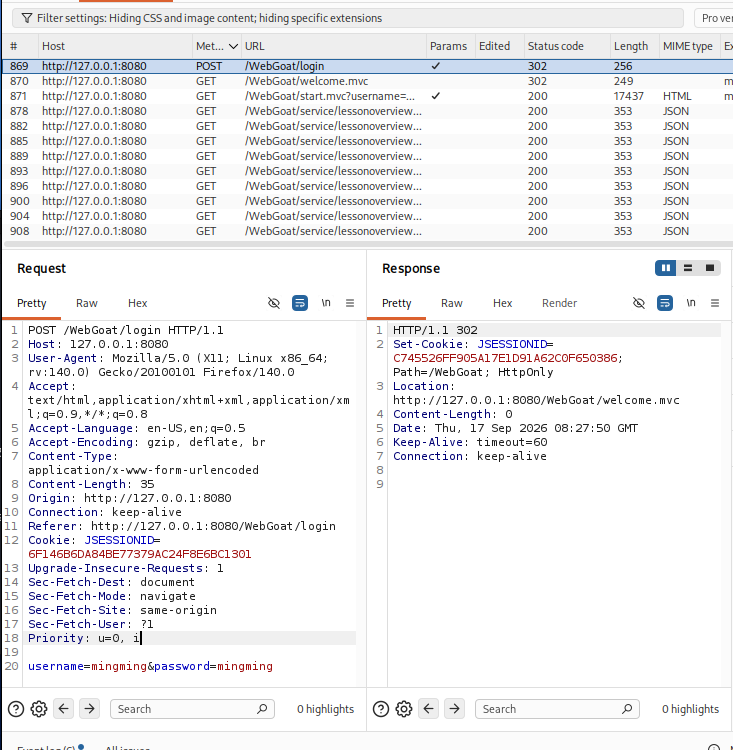Screen dimensions: 733x750
Task: Select history row 885
Action: [x=367, y=141]
